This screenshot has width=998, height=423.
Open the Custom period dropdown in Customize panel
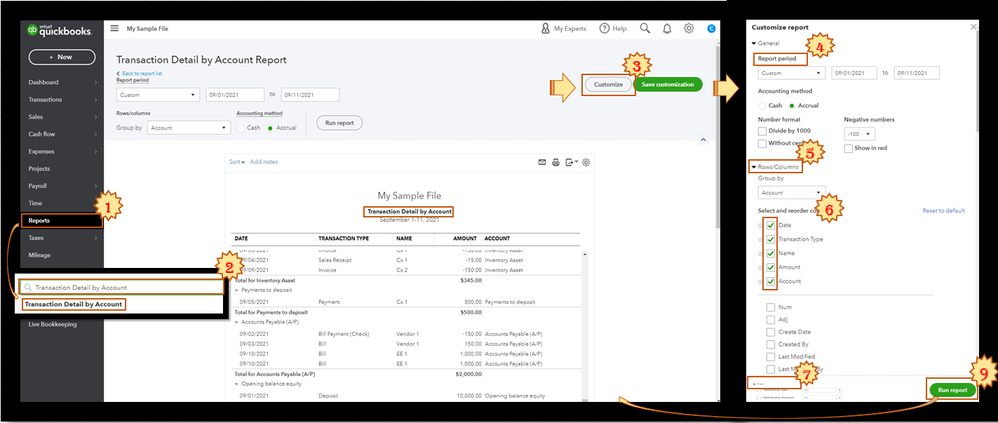point(792,73)
